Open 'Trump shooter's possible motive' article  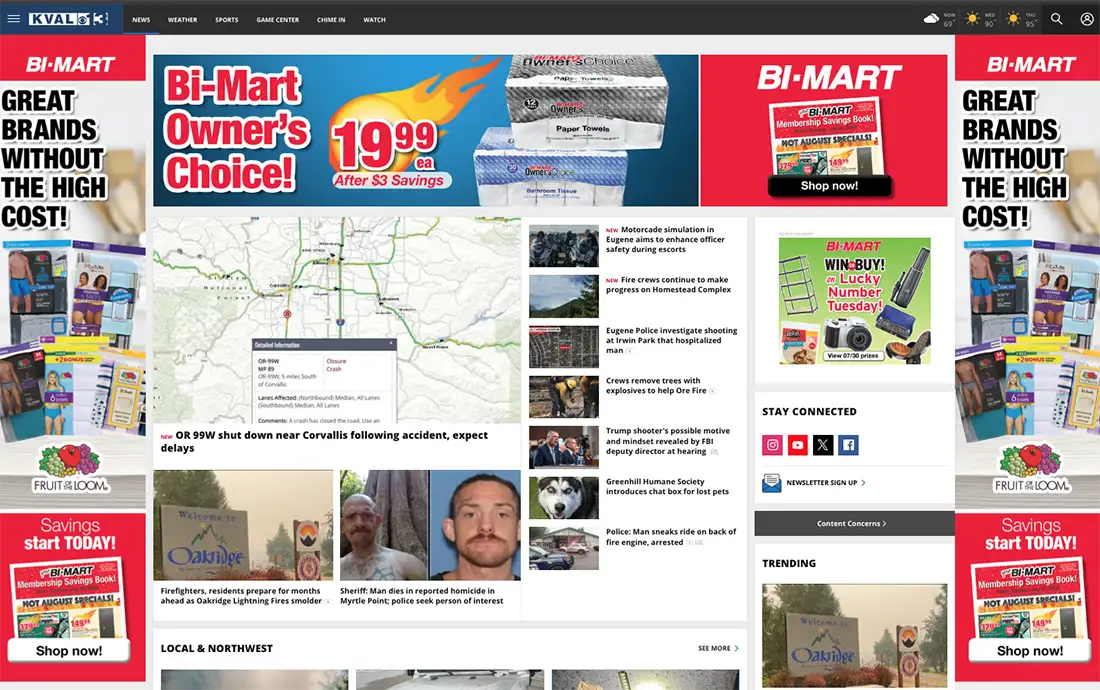click(x=668, y=441)
